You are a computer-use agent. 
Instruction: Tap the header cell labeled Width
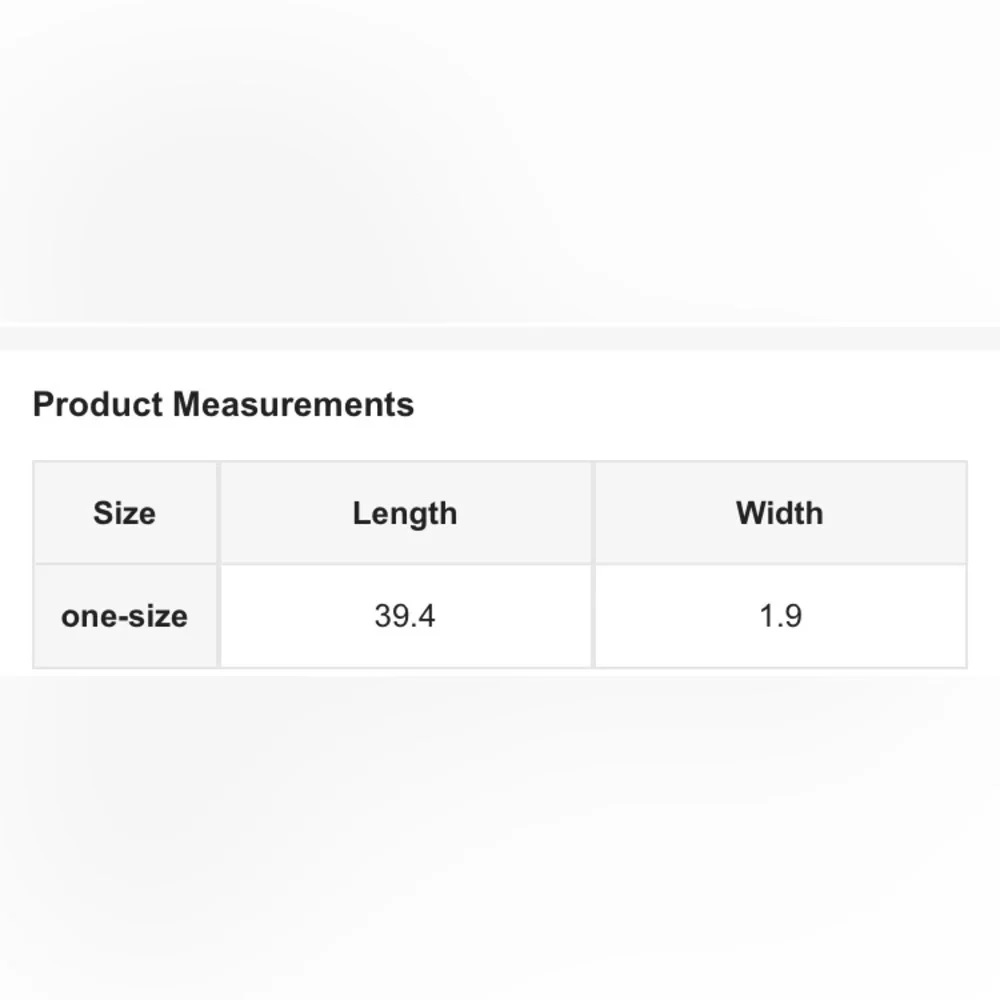[x=781, y=513]
